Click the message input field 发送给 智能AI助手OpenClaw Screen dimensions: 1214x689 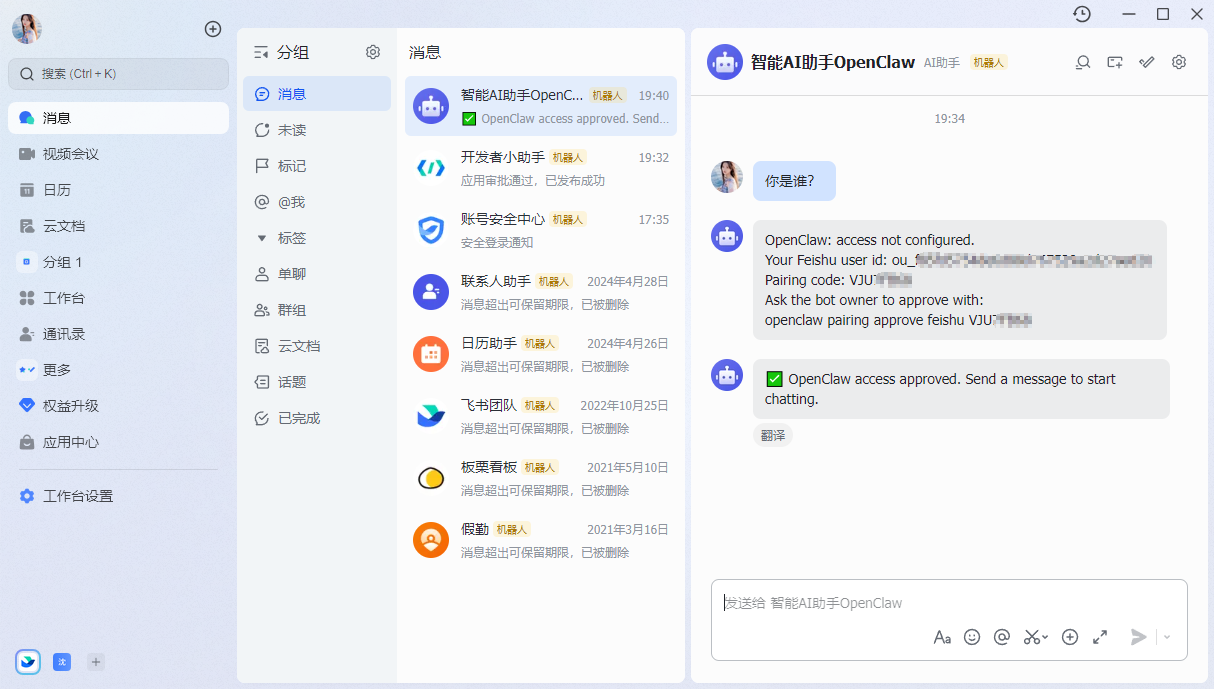[949, 603]
